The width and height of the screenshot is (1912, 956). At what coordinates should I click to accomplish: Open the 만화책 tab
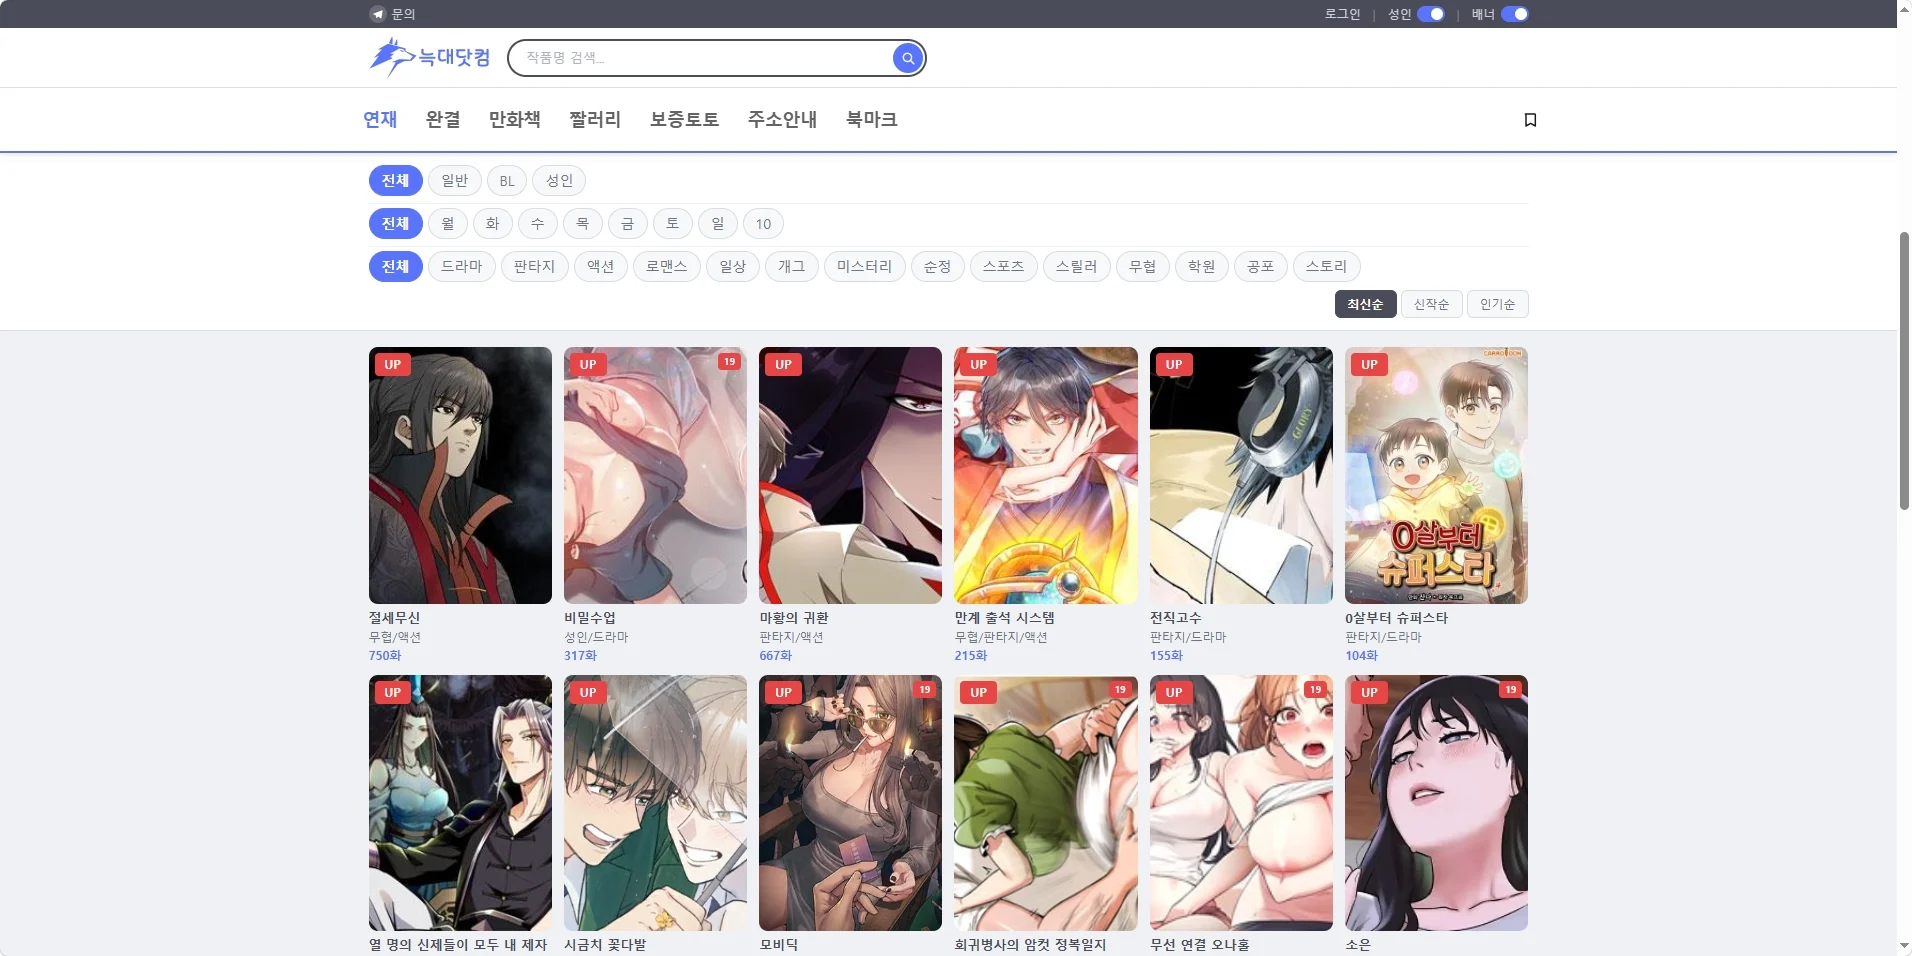(515, 120)
